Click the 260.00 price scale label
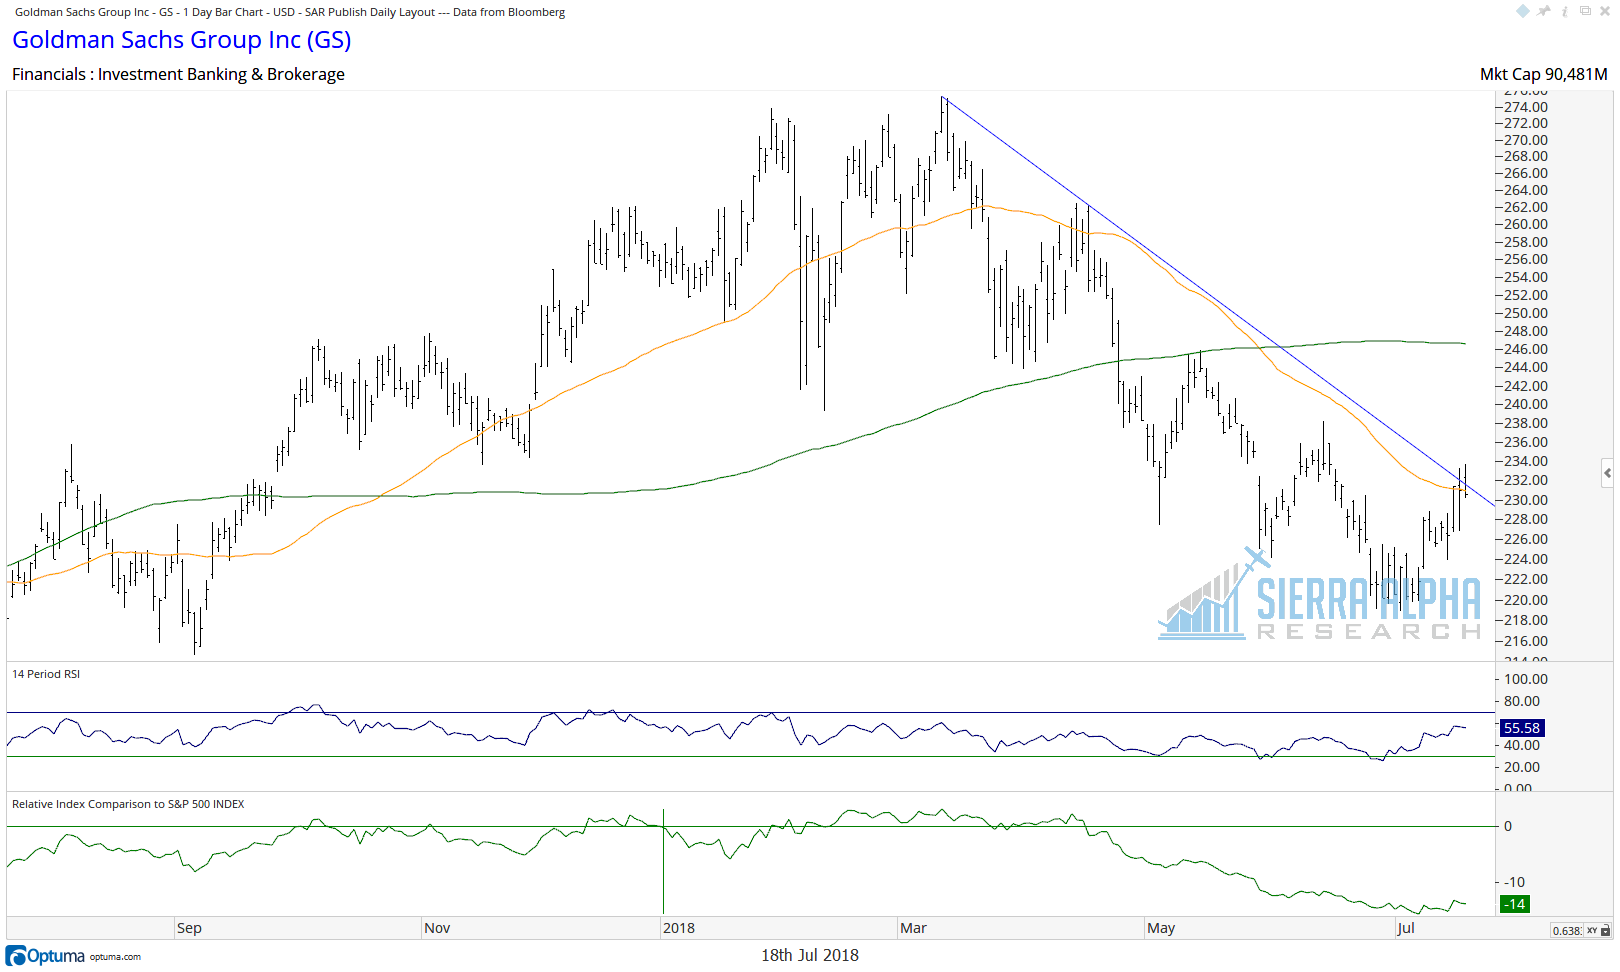 click(x=1526, y=224)
